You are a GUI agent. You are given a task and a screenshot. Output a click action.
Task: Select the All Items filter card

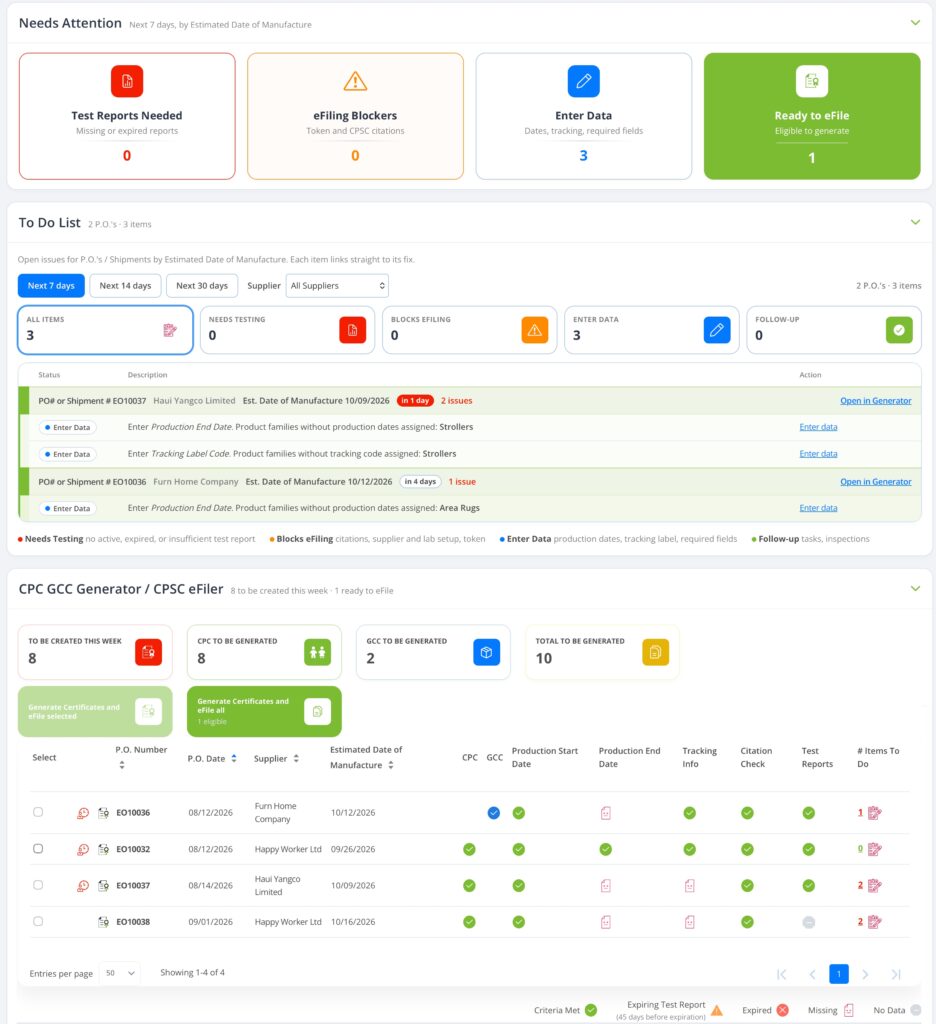105,330
